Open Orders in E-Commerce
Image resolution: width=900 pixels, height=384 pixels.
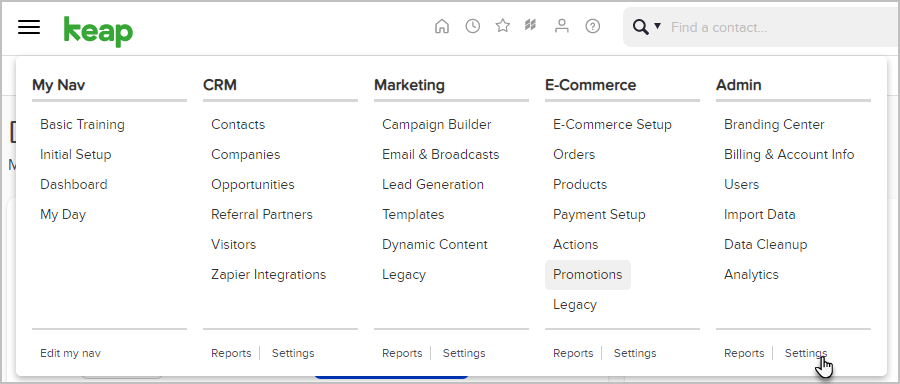[574, 154]
